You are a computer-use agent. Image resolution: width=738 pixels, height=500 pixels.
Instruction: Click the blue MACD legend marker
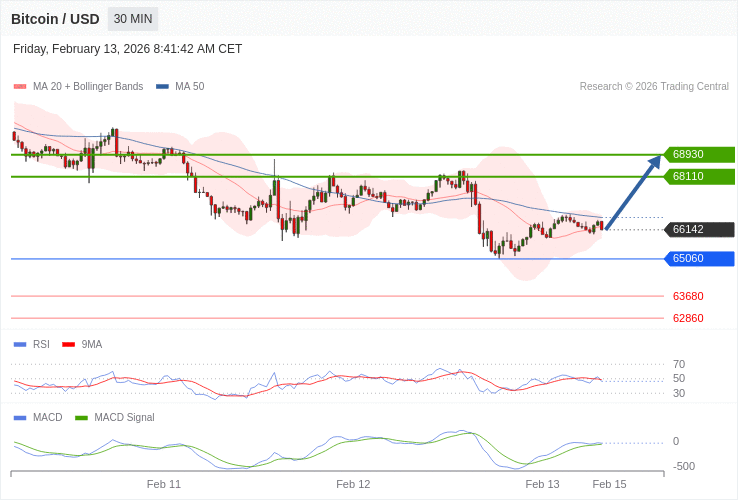click(x=20, y=418)
